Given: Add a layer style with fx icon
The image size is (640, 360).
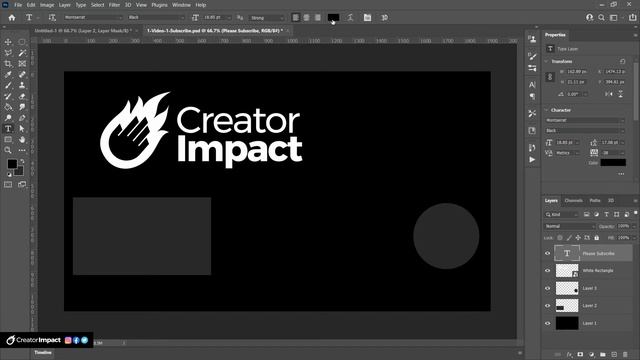Looking at the screenshot, I should pyautogui.click(x=569, y=354).
